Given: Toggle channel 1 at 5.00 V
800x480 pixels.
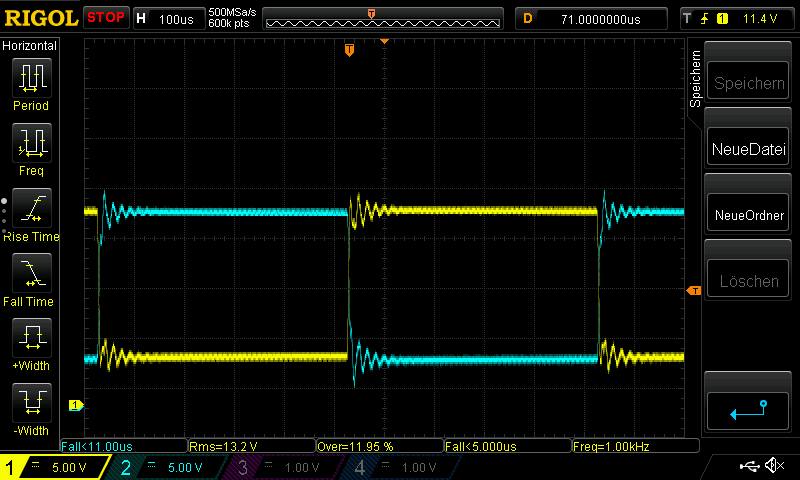Looking at the screenshot, I should pyautogui.click(x=55, y=467).
